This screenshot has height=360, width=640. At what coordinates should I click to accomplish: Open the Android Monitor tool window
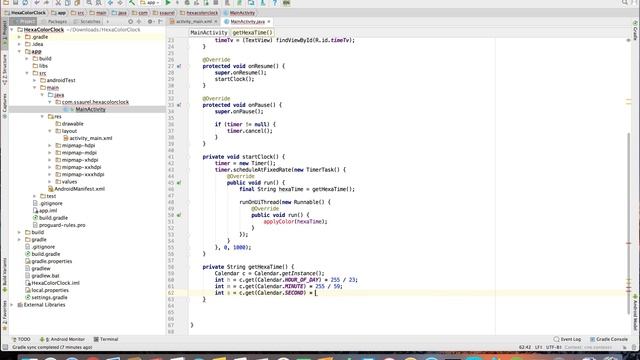[x=62, y=339]
